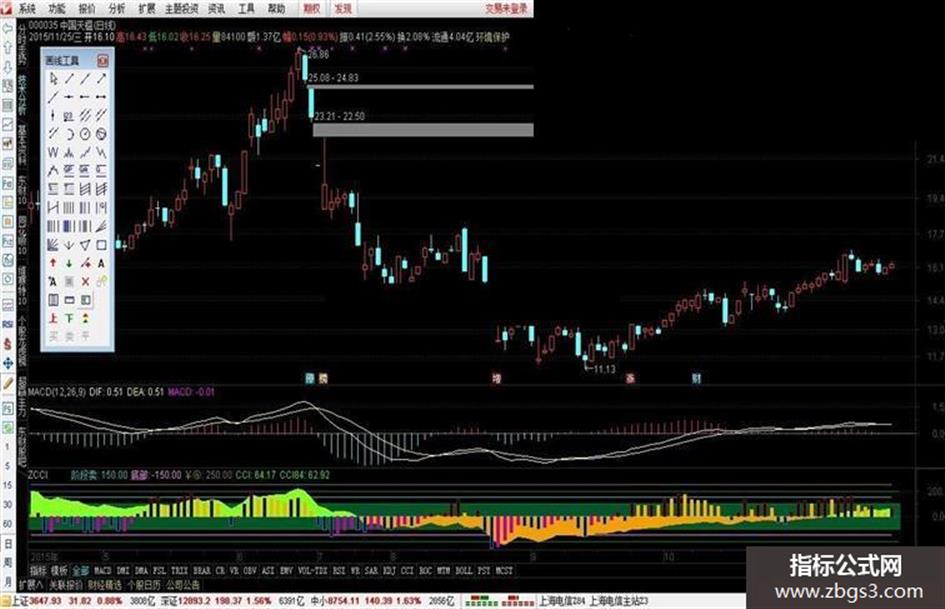Click the 期权 button in top bar
This screenshot has width=945, height=609.
point(312,8)
